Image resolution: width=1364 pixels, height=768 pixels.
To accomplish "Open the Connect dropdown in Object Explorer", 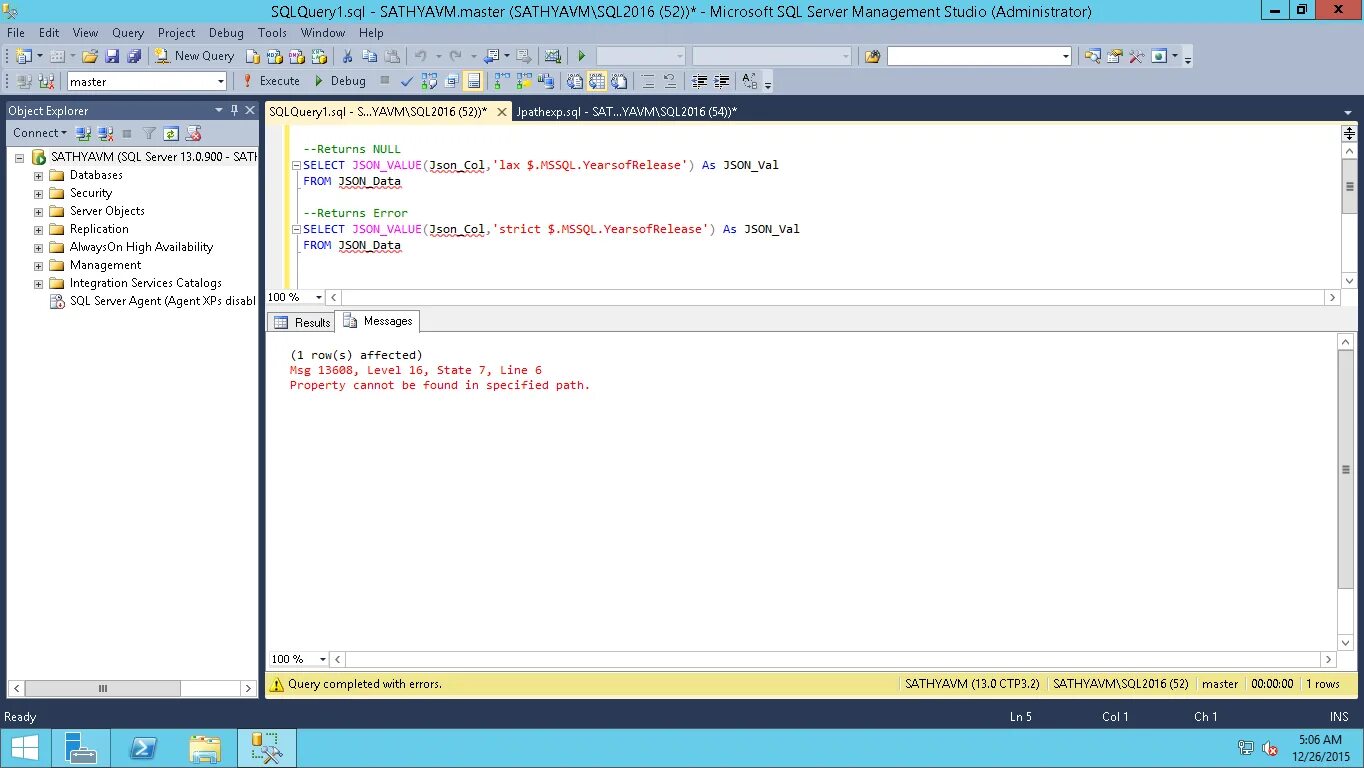I will [x=40, y=133].
